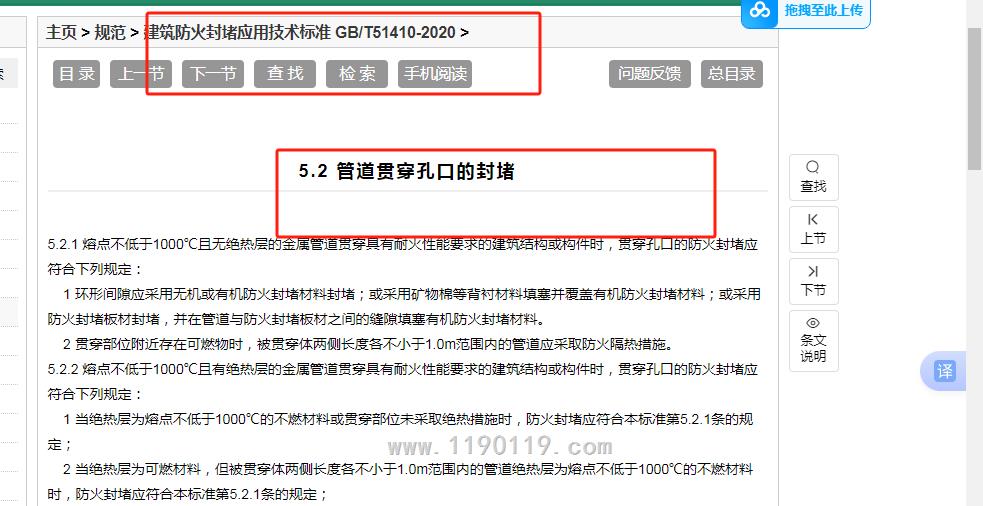Select the 手机阅读 mobile reading button
Viewport: 983px width, 506px height.
434,74
